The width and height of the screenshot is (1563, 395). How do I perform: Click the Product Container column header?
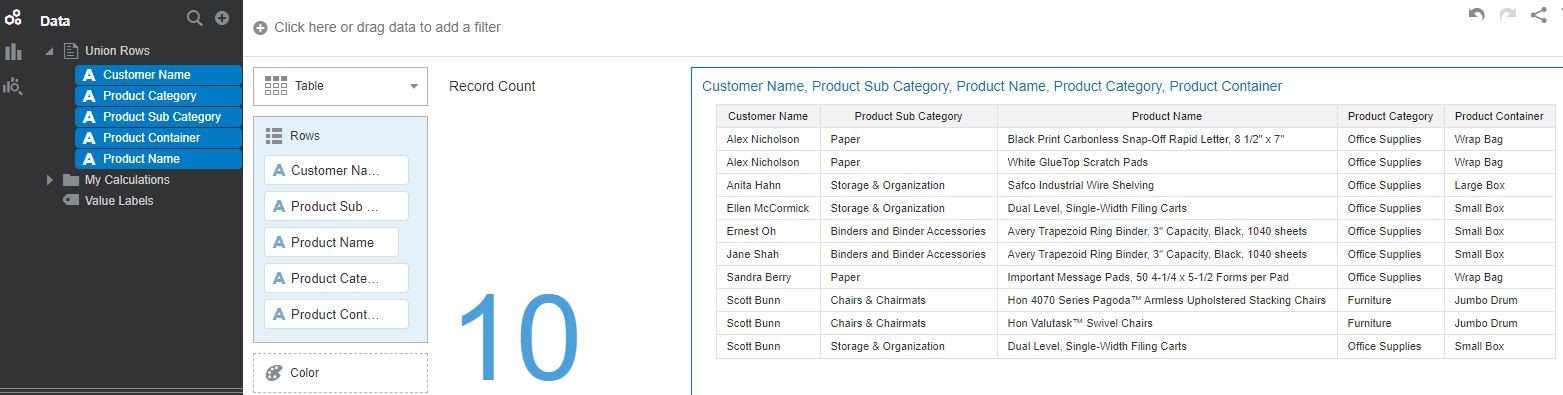click(x=1499, y=116)
